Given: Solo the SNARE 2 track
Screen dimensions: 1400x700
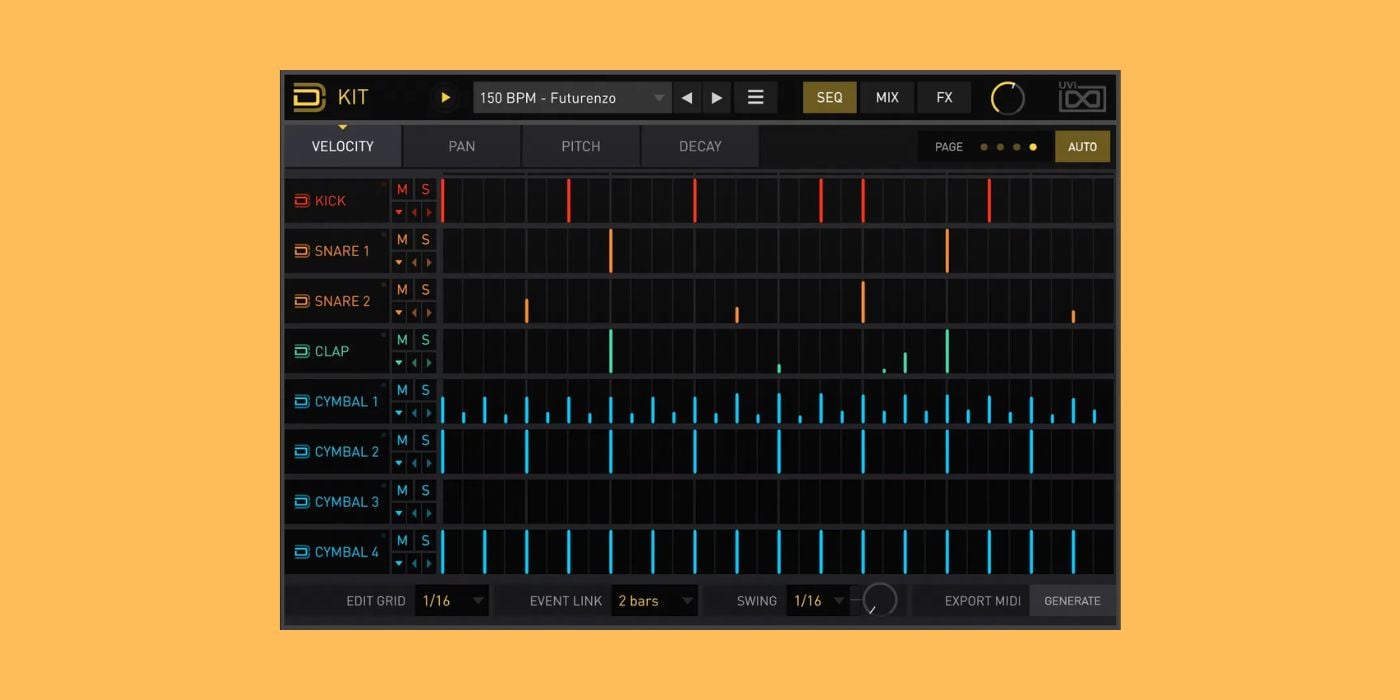Looking at the screenshot, I should point(425,290).
